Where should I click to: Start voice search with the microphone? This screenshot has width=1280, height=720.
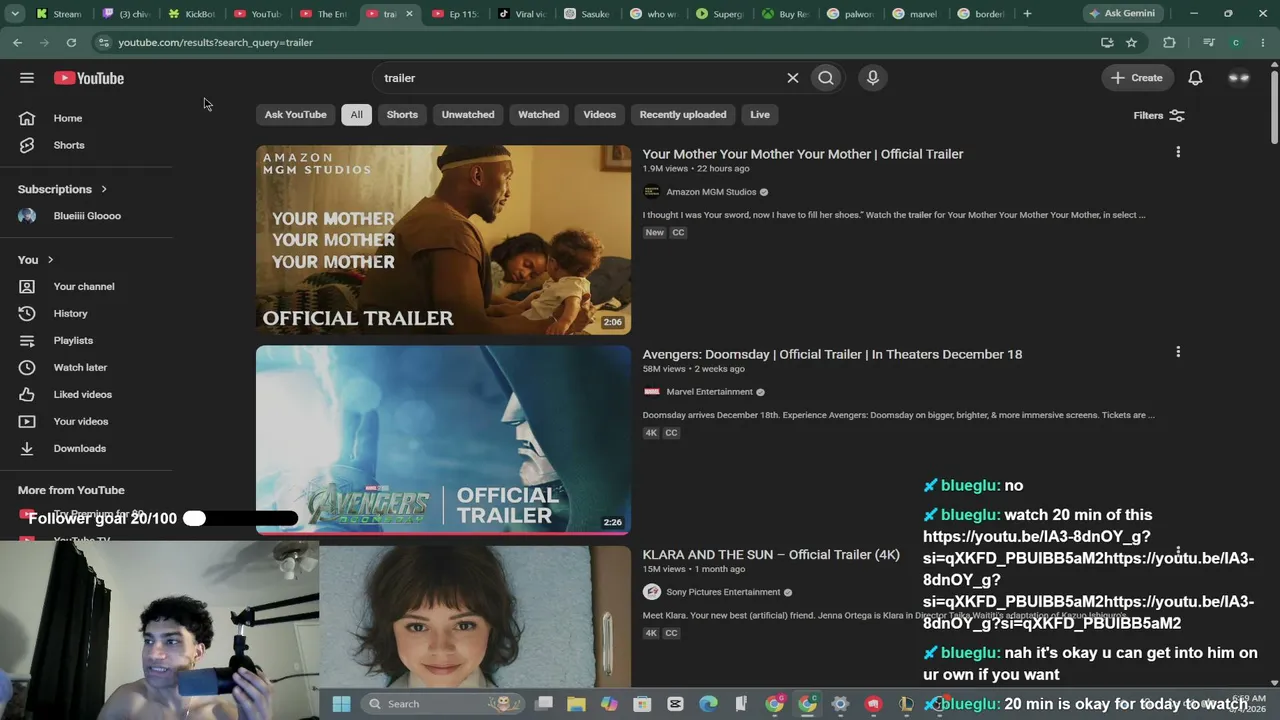pos(873,78)
